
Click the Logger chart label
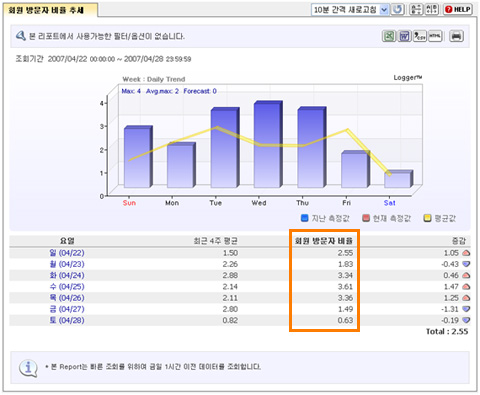[x=408, y=78]
